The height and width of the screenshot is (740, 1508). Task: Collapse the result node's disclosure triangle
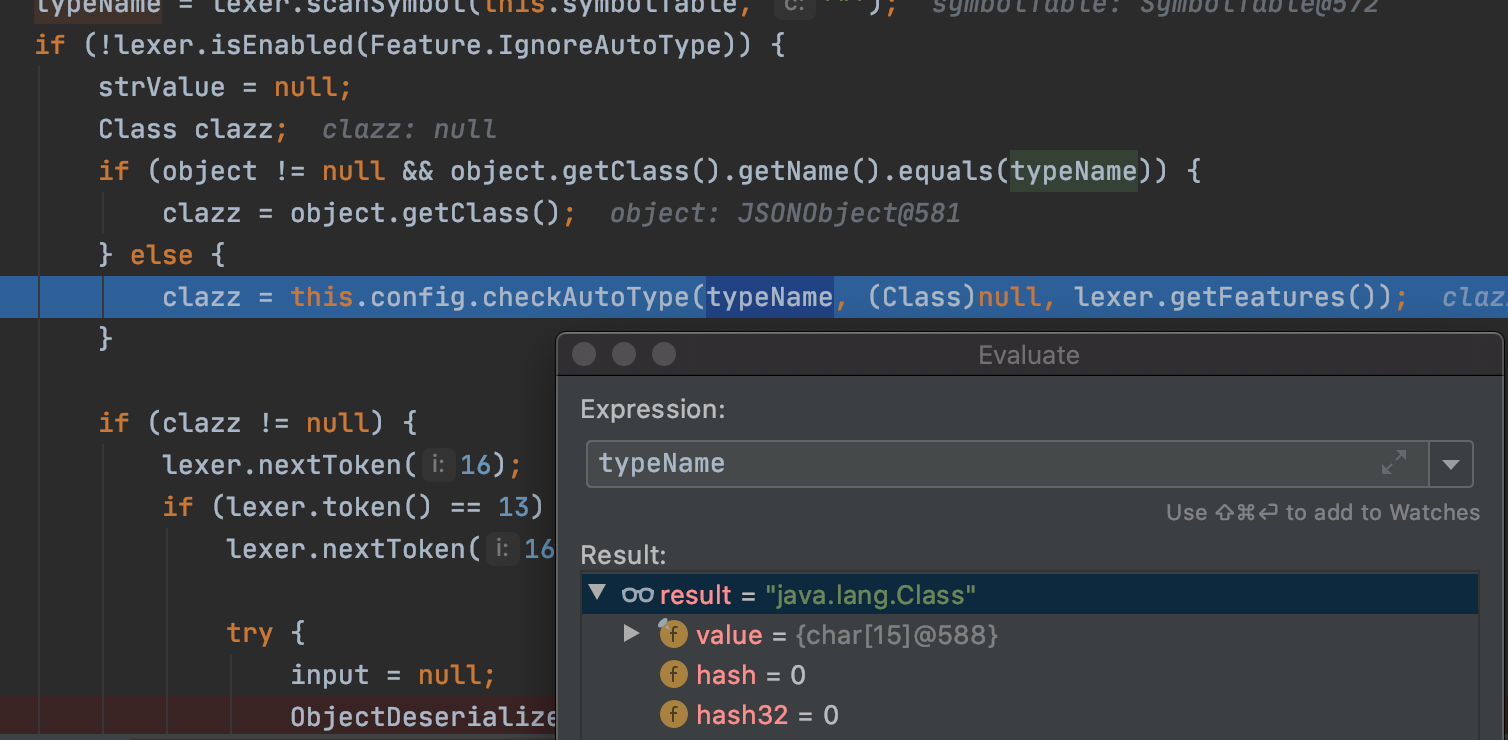tap(597, 593)
